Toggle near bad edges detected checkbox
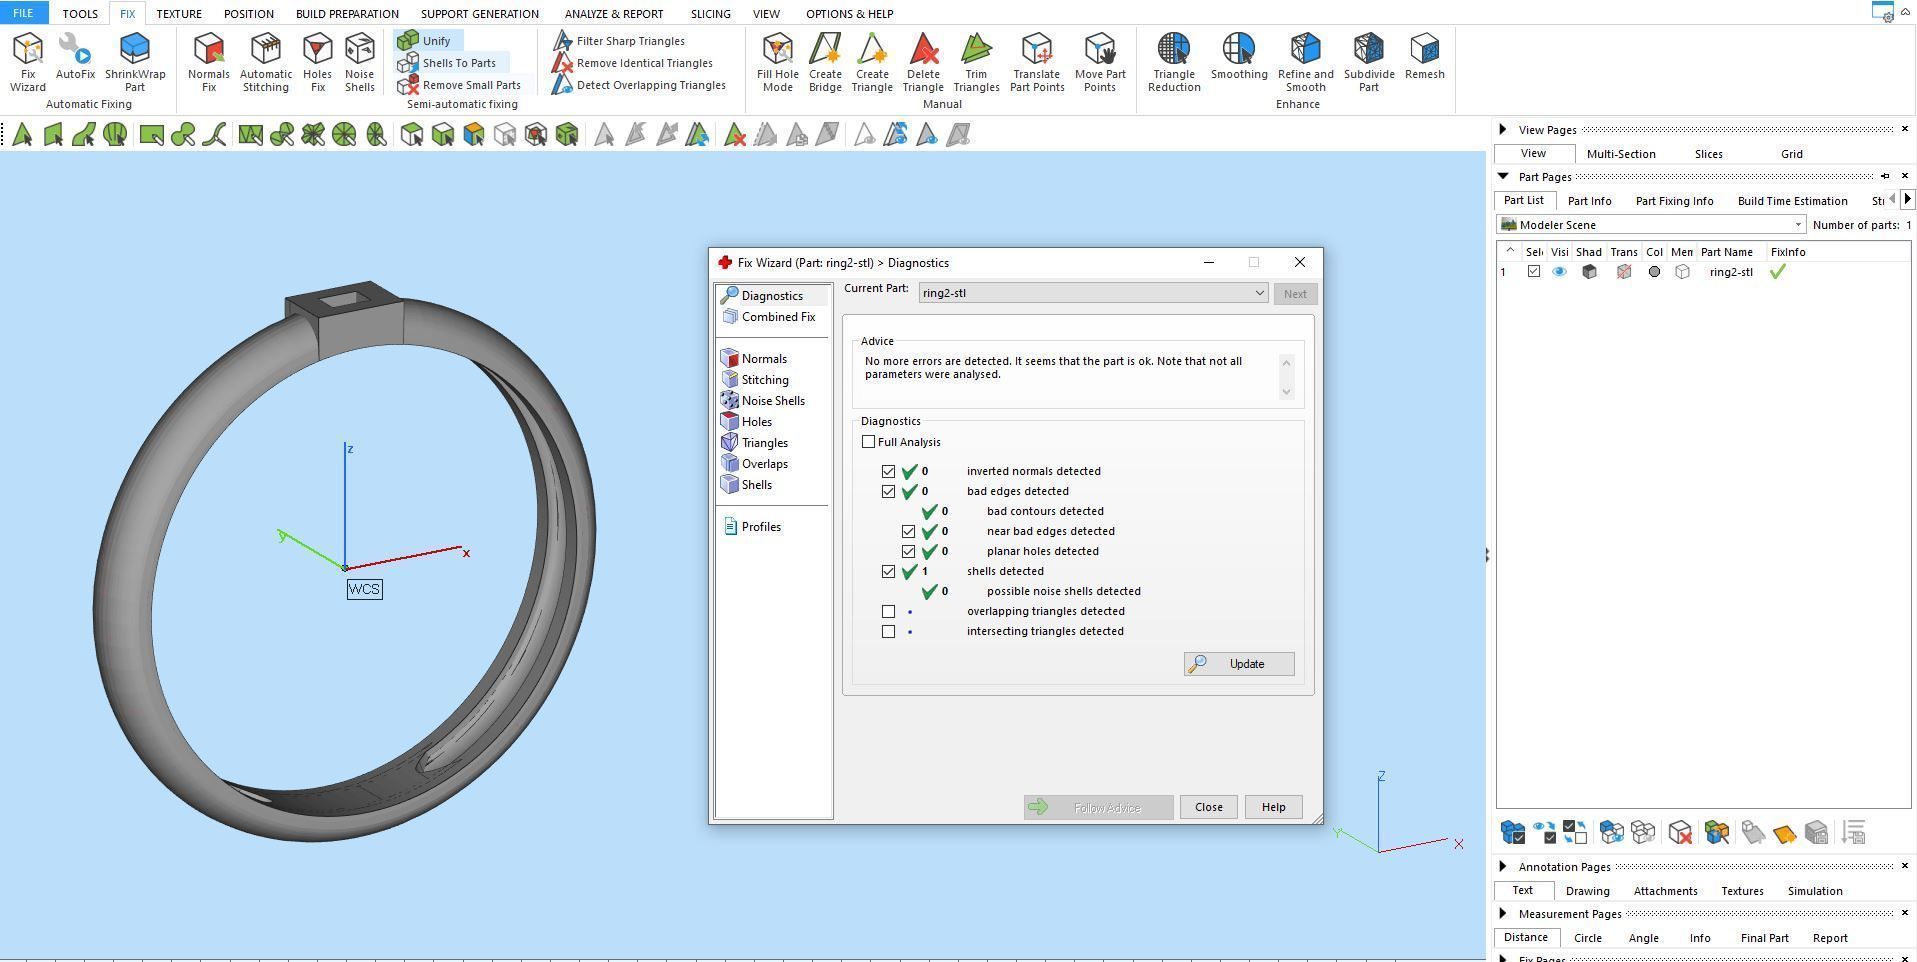The height and width of the screenshot is (962, 1917). pyautogui.click(x=908, y=531)
